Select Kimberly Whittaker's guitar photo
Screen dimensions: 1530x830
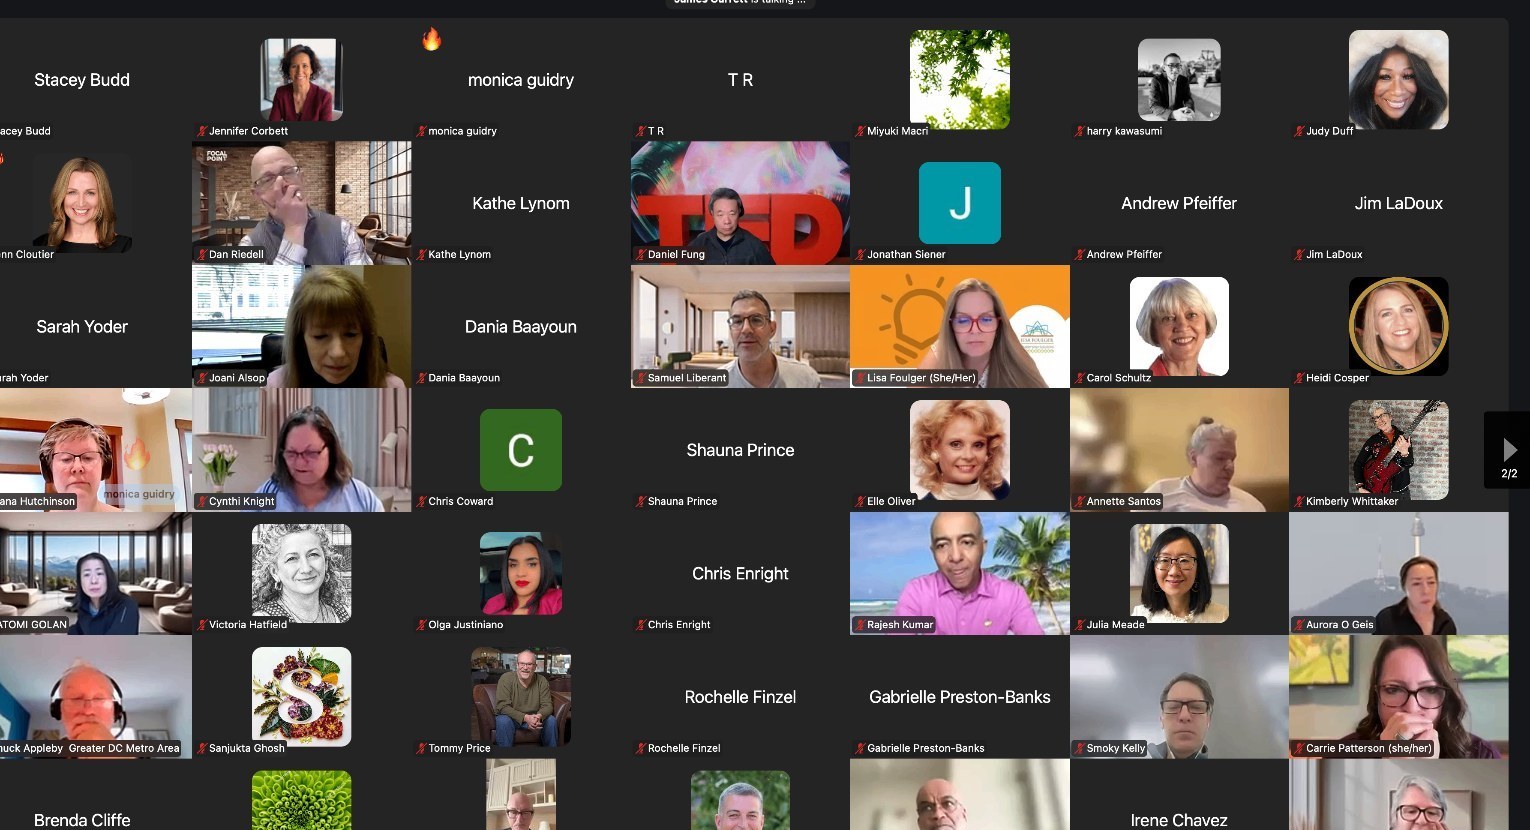(x=1399, y=450)
